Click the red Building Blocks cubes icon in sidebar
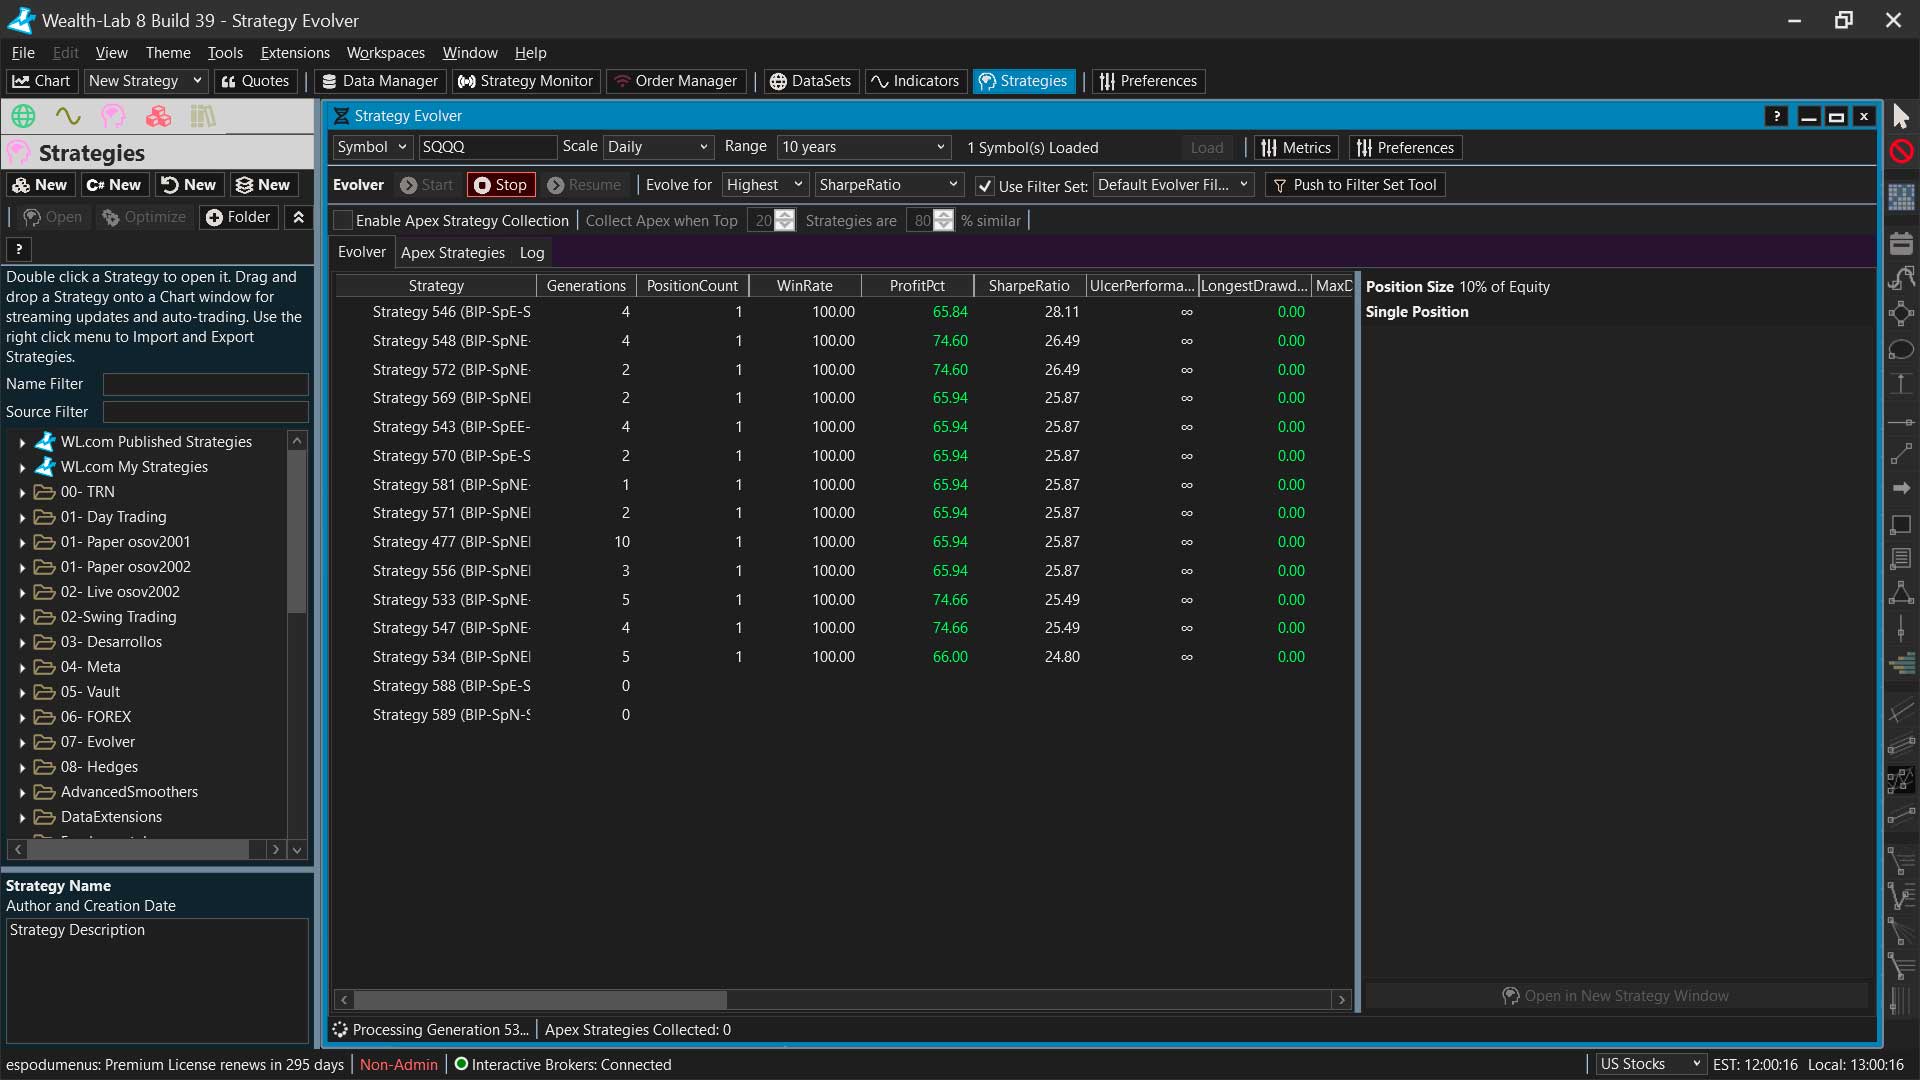1920x1080 pixels. coord(158,116)
